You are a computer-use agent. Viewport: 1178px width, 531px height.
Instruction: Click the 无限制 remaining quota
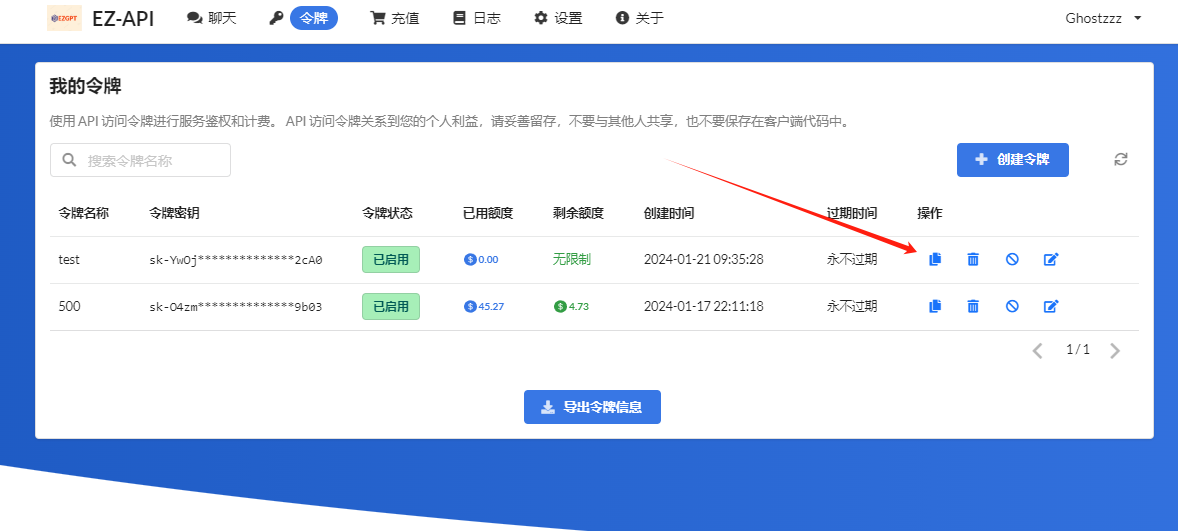pos(572,259)
